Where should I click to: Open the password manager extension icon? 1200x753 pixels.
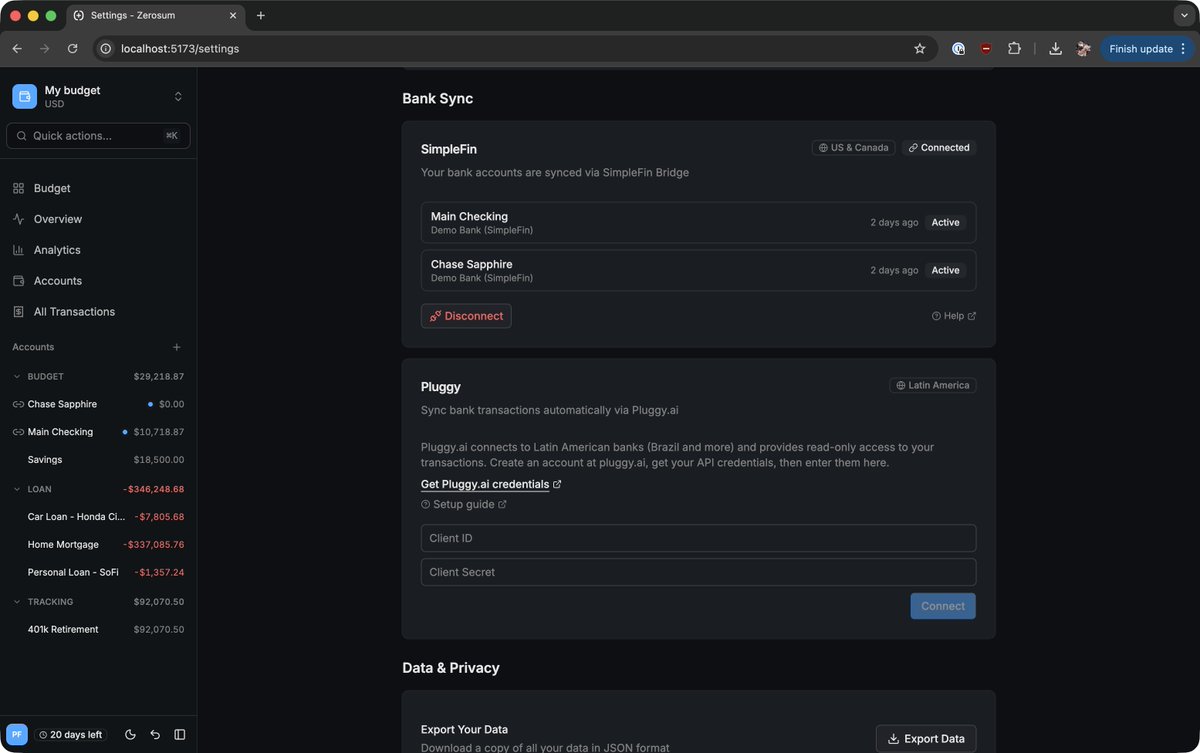958,48
